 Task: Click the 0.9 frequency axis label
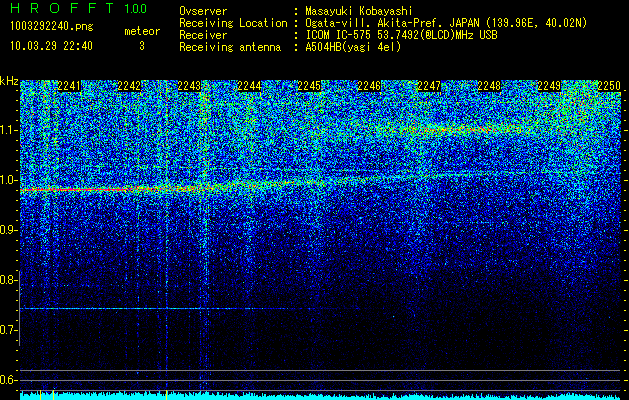point(8,230)
